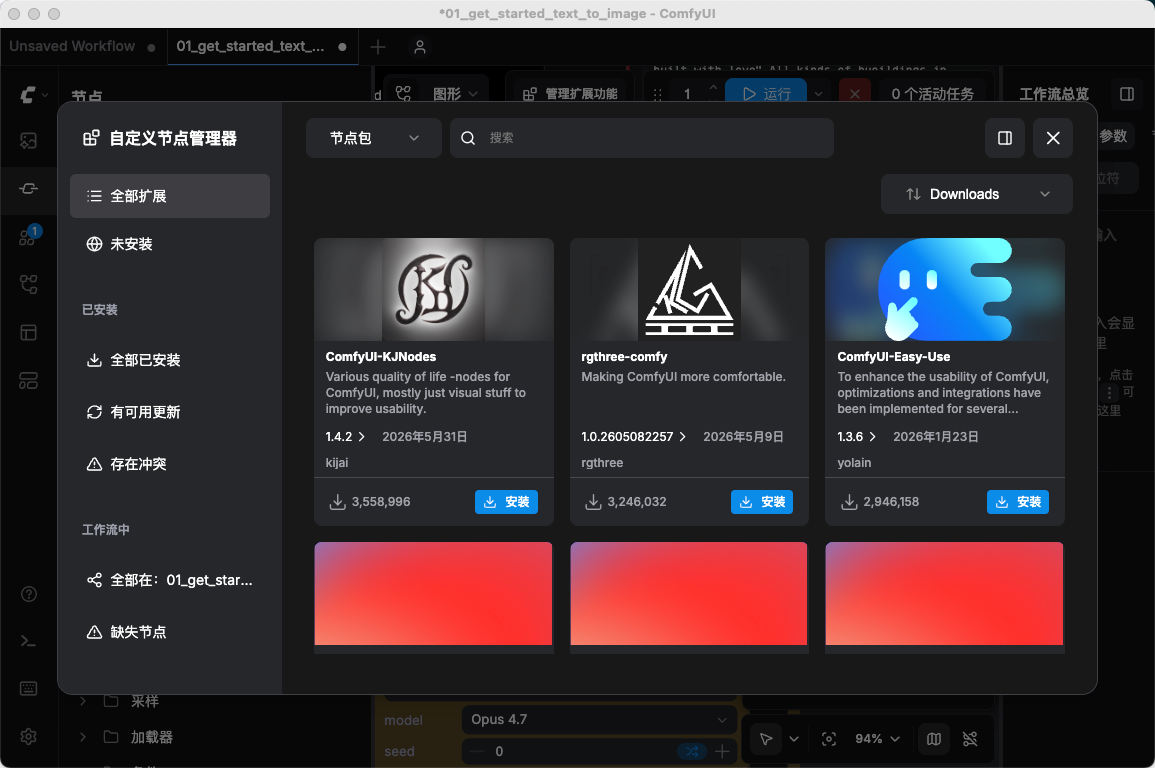
Task: Increase the run batch count arrow
Action: coord(712,87)
